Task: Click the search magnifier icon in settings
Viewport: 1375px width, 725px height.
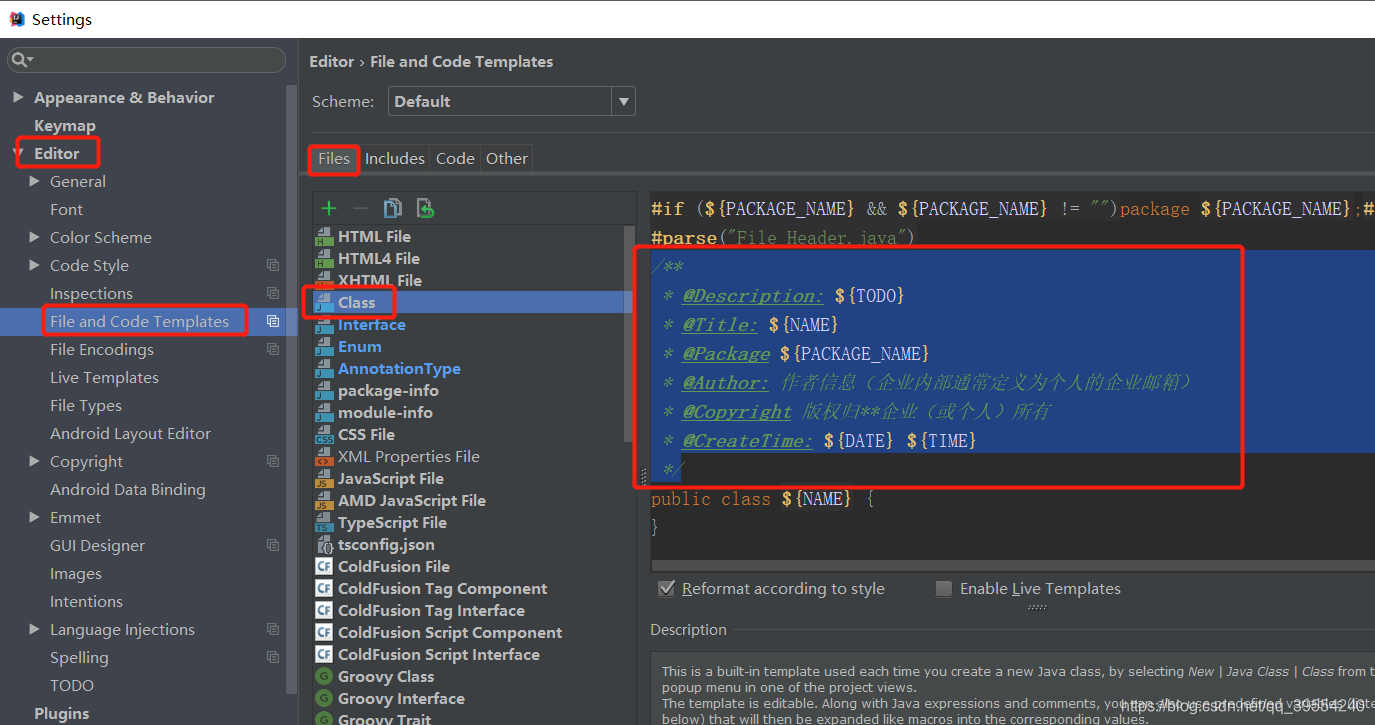Action: click(x=21, y=60)
